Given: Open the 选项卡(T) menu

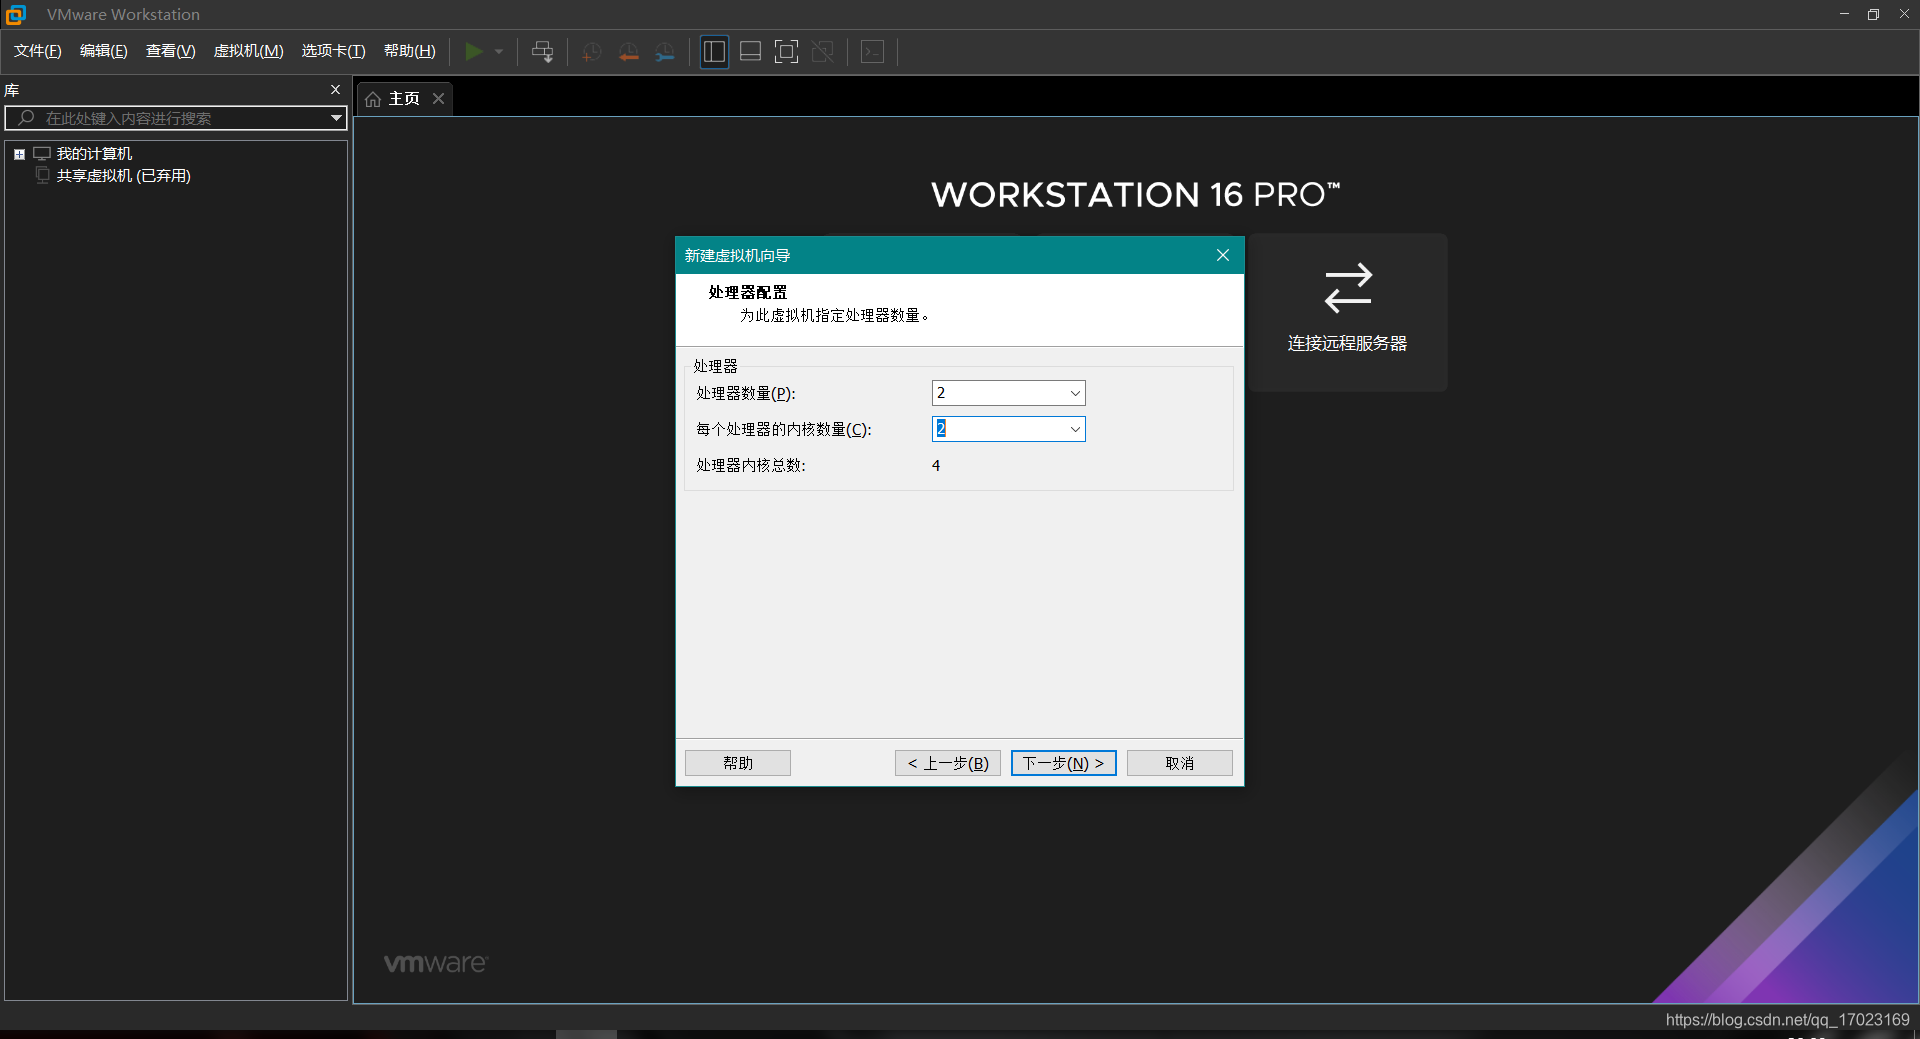Looking at the screenshot, I should click(334, 51).
